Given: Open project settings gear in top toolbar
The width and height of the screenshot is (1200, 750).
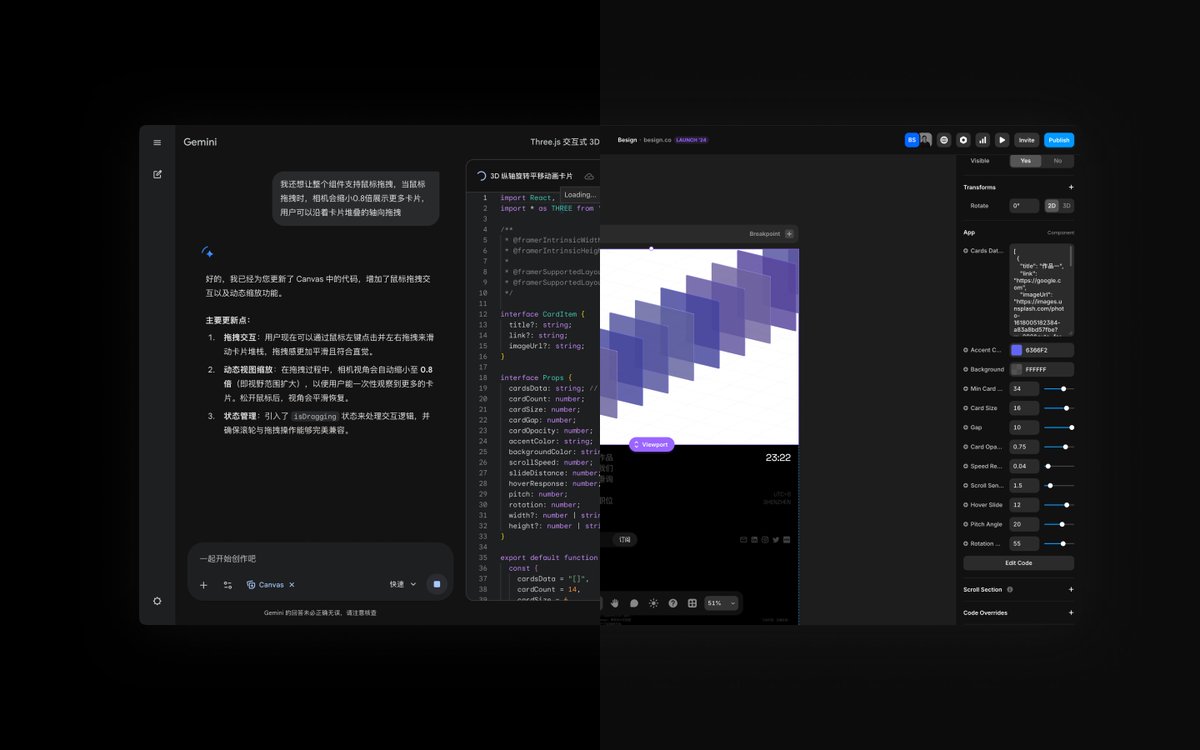Looking at the screenshot, I should coord(963,140).
